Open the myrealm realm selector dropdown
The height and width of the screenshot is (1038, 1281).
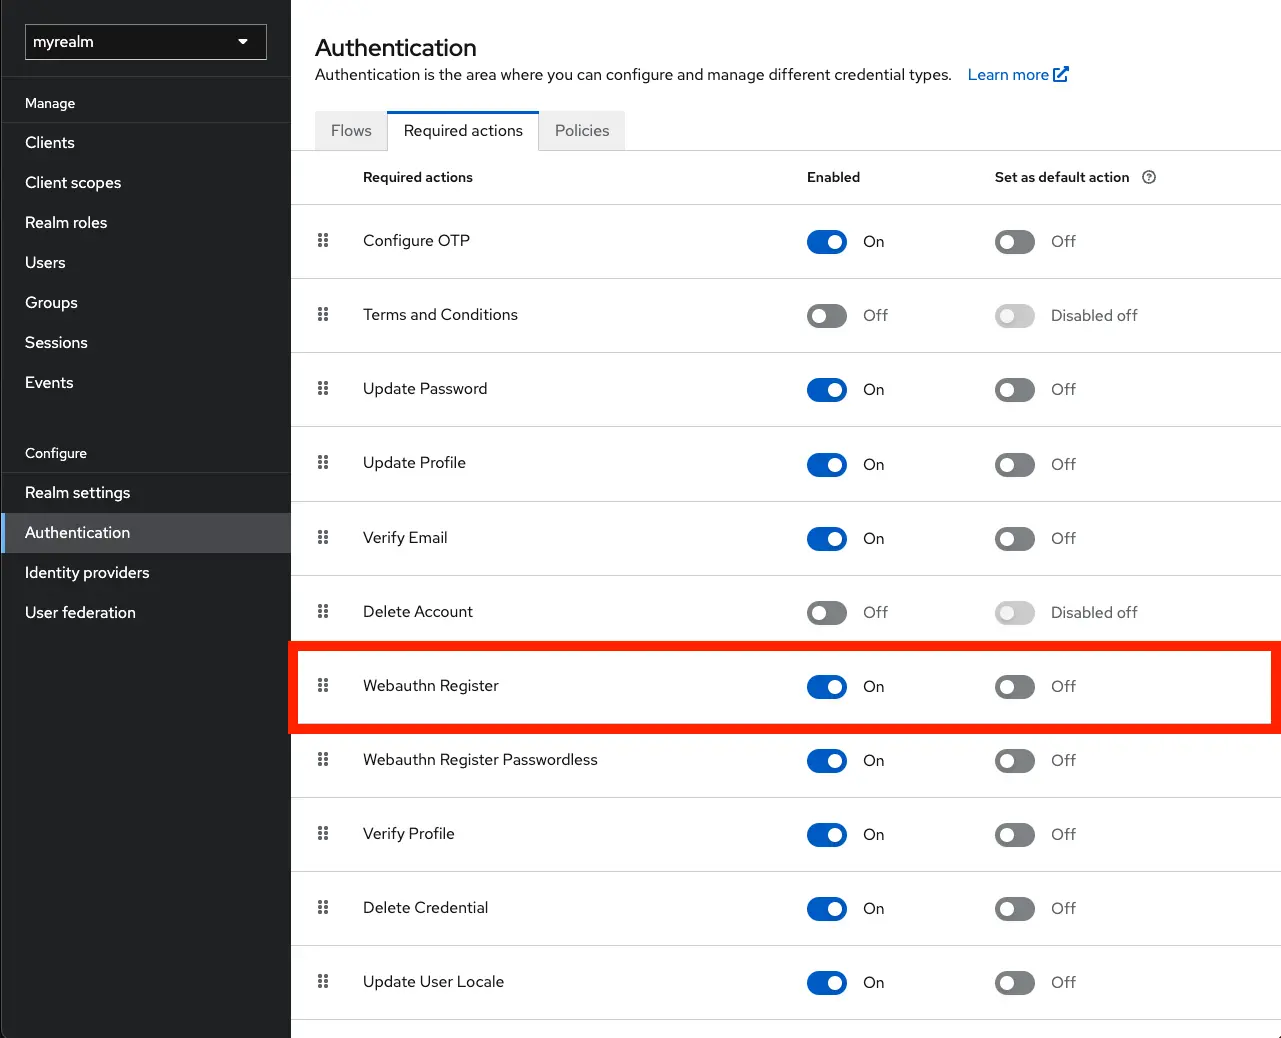pos(146,42)
